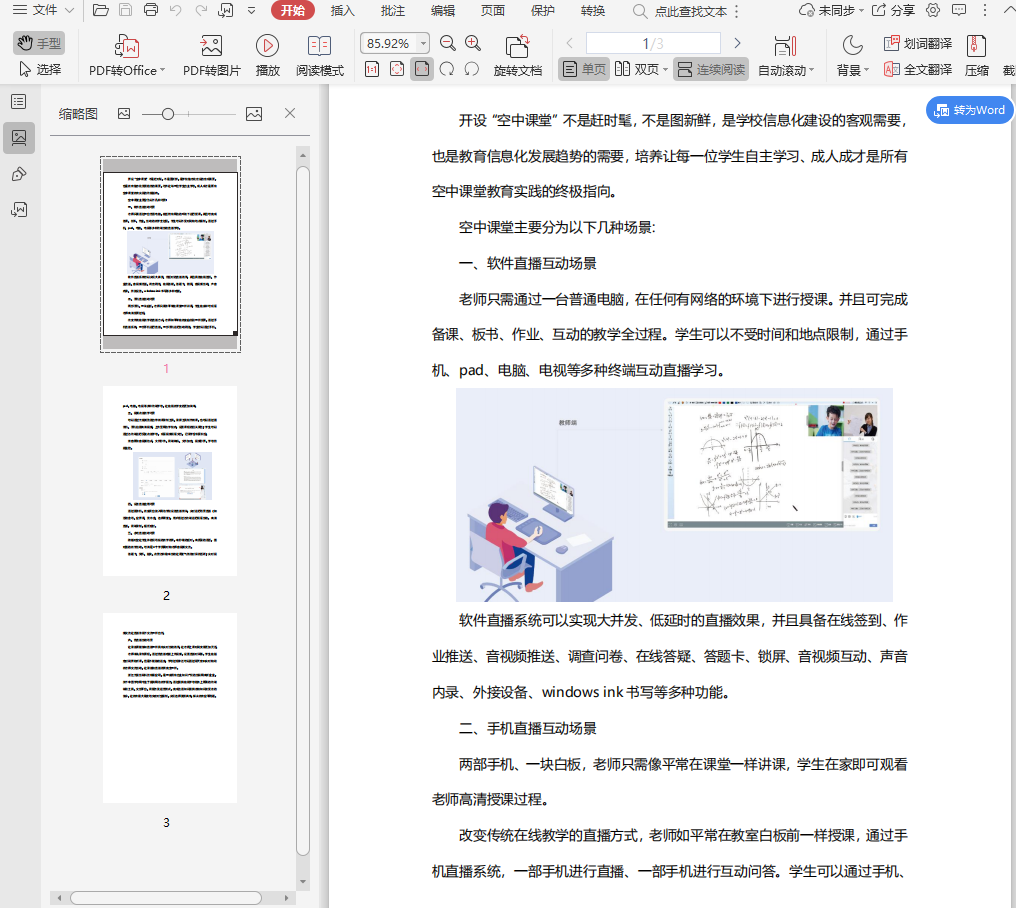Click the open folder icon
The height and width of the screenshot is (908, 1016).
point(100,10)
